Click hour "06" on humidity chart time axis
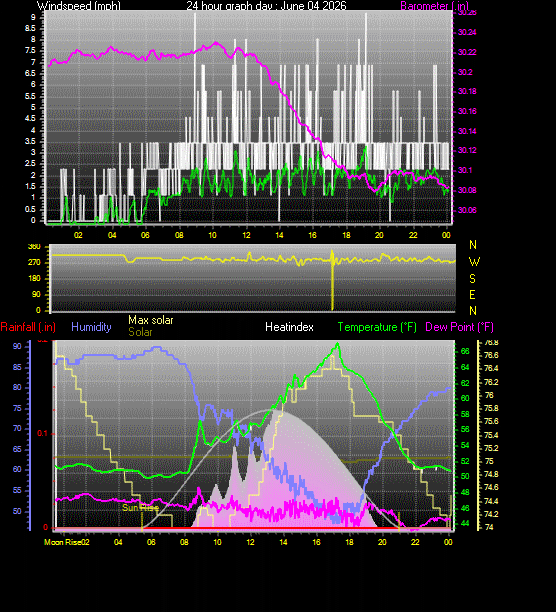Screen dimensions: 556x612 tap(151, 542)
